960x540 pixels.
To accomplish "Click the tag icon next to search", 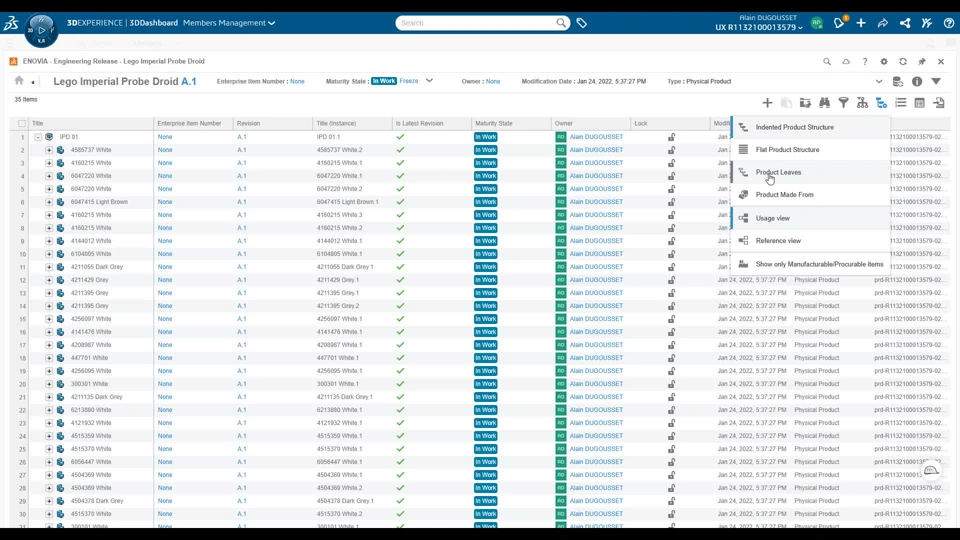I will pos(582,23).
